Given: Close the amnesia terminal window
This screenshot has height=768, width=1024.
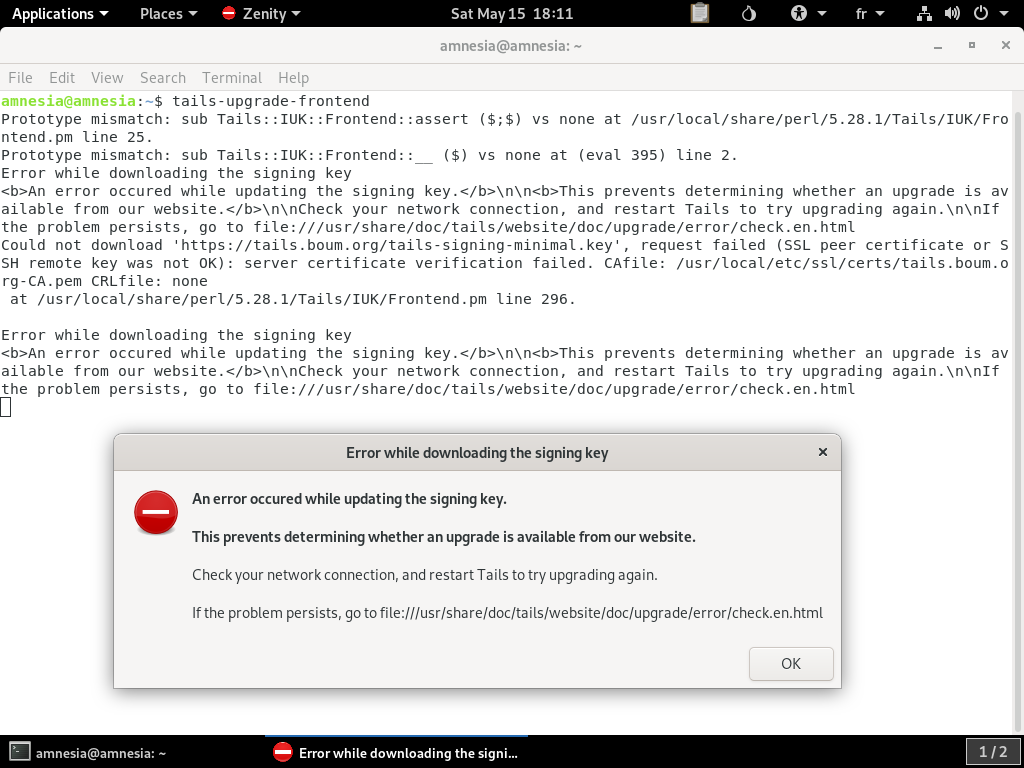Looking at the screenshot, I should [x=1006, y=45].
